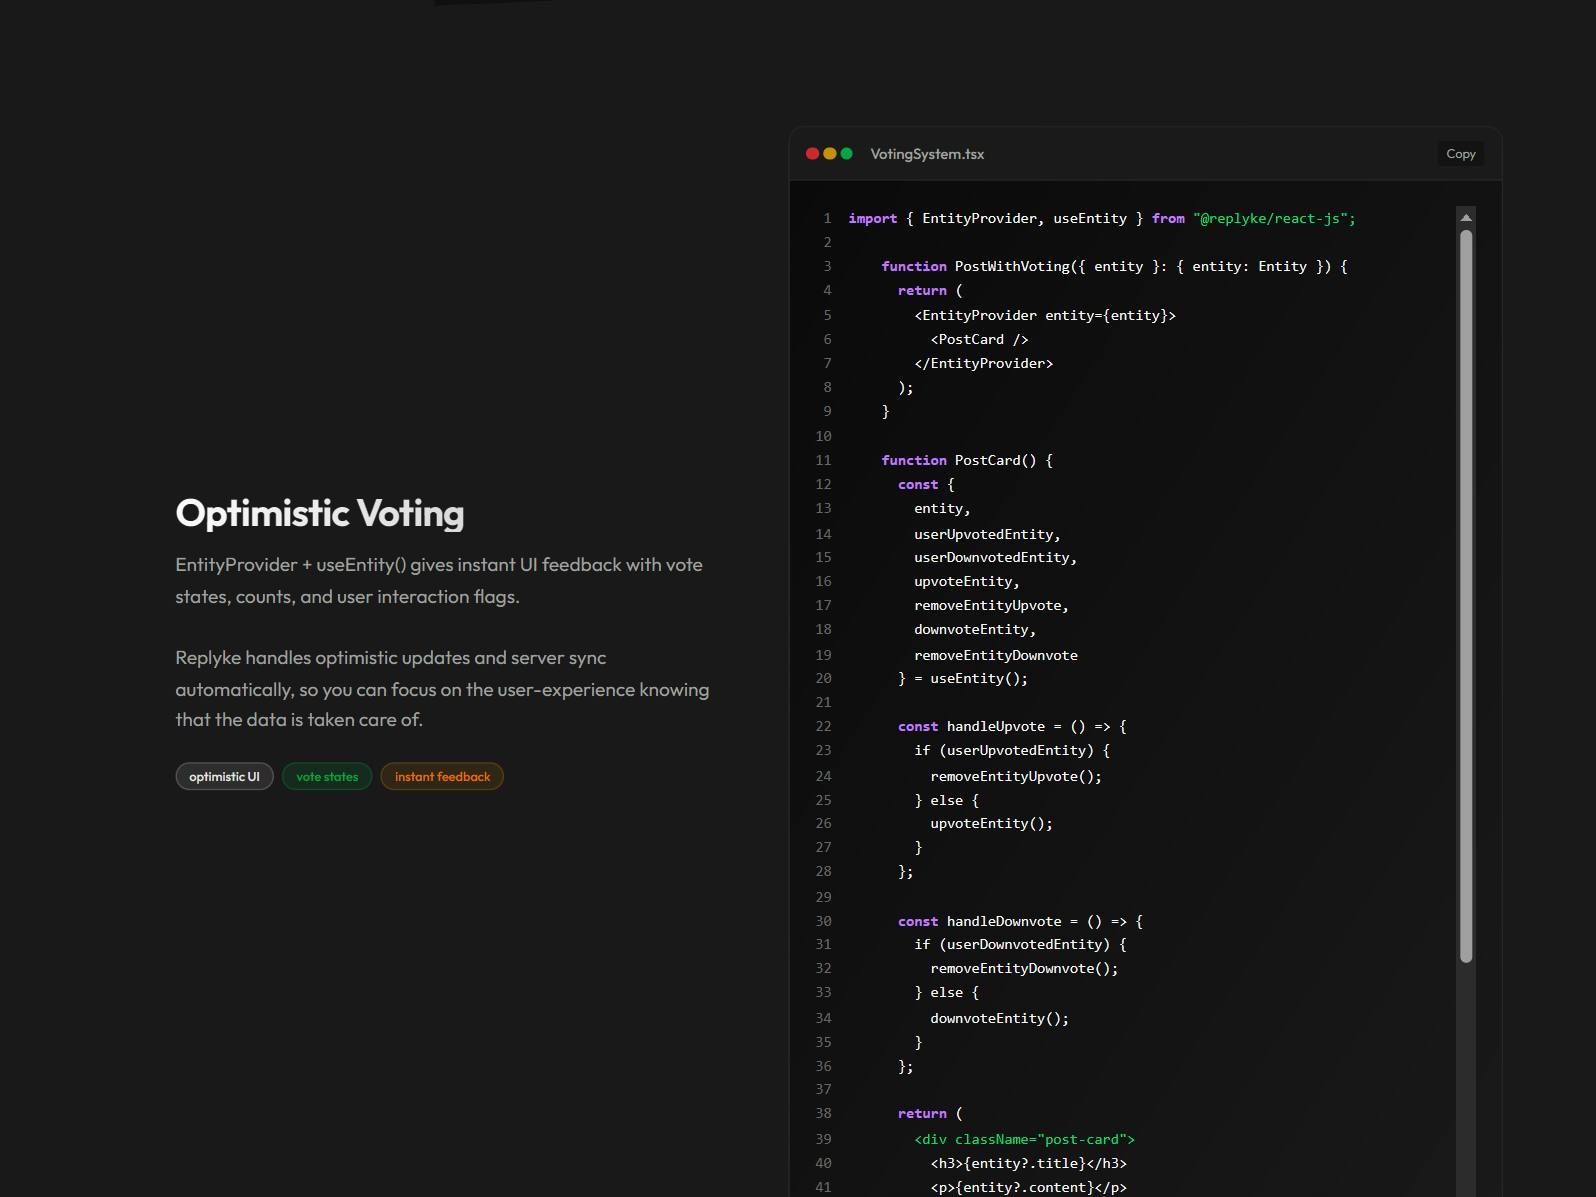
Task: Click removeEntityDownvote on line 19
Action: 996,655
